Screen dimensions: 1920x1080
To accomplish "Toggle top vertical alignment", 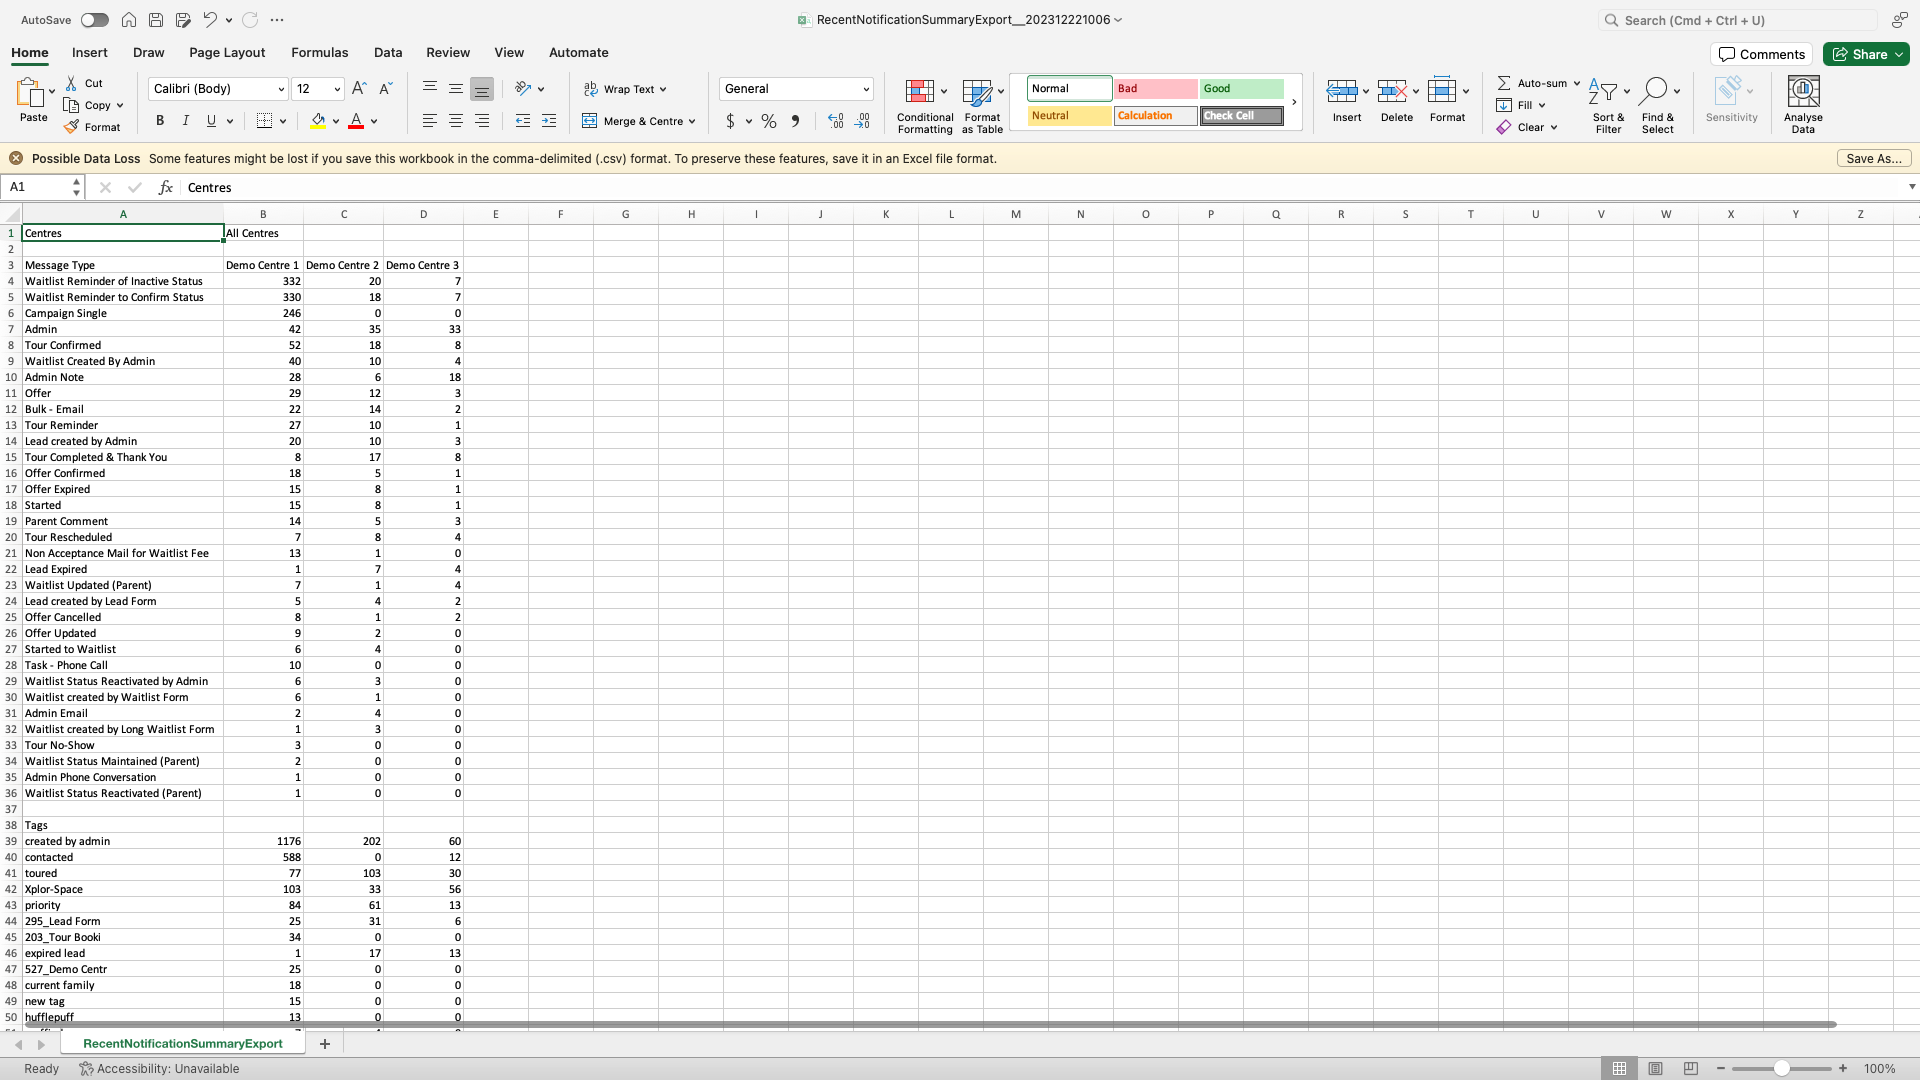I will [x=430, y=89].
